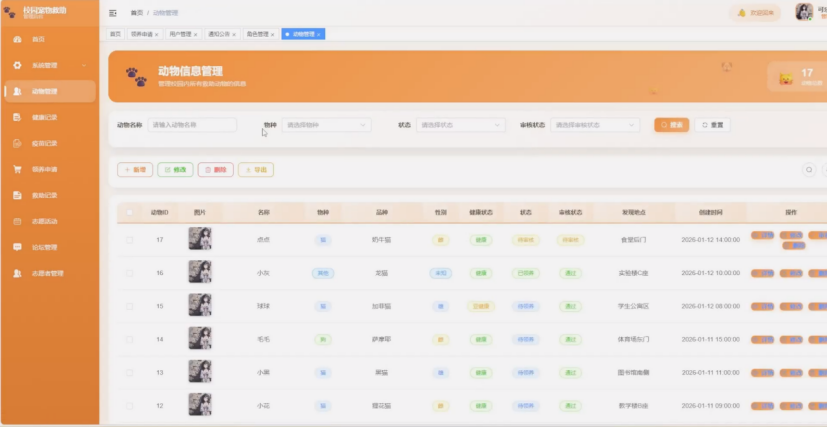827x427 pixels.
Task: Click the 亚健康 tag in 球球 row
Action: [481, 306]
